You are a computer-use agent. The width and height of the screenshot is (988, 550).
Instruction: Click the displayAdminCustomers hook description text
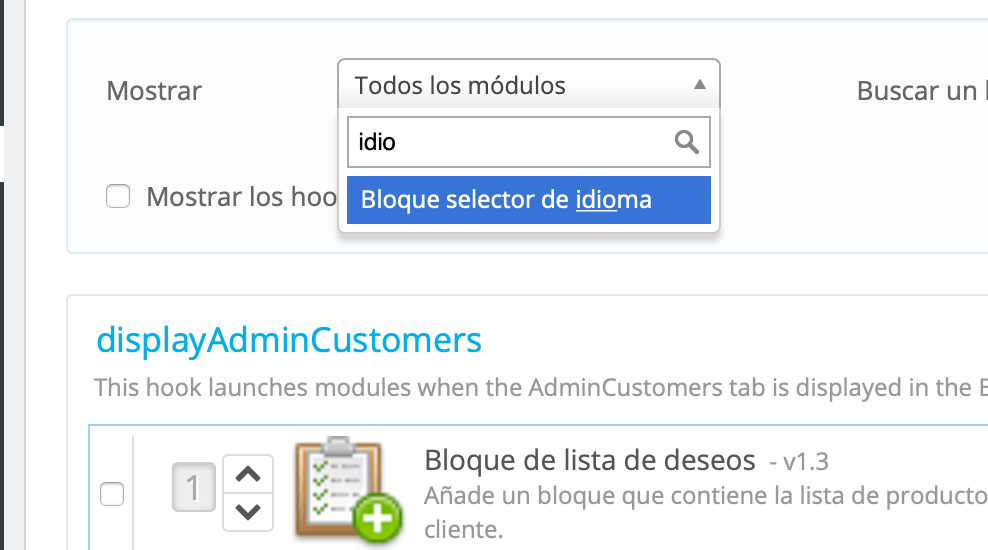(x=541, y=387)
